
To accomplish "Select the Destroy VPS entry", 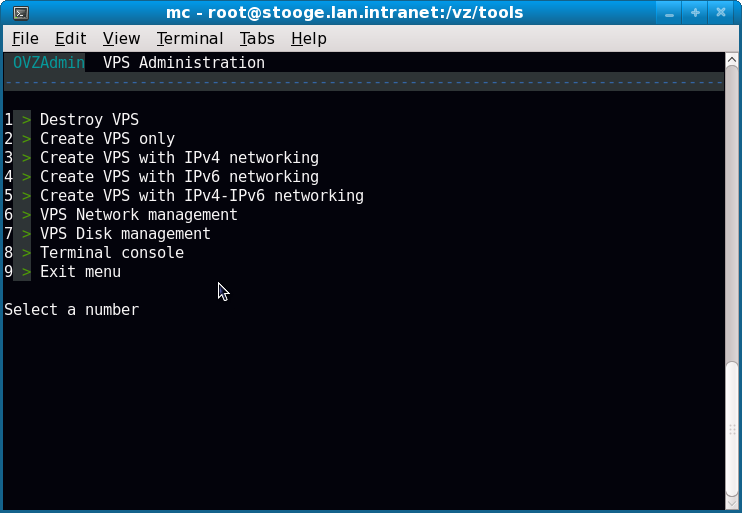I will click(89, 120).
